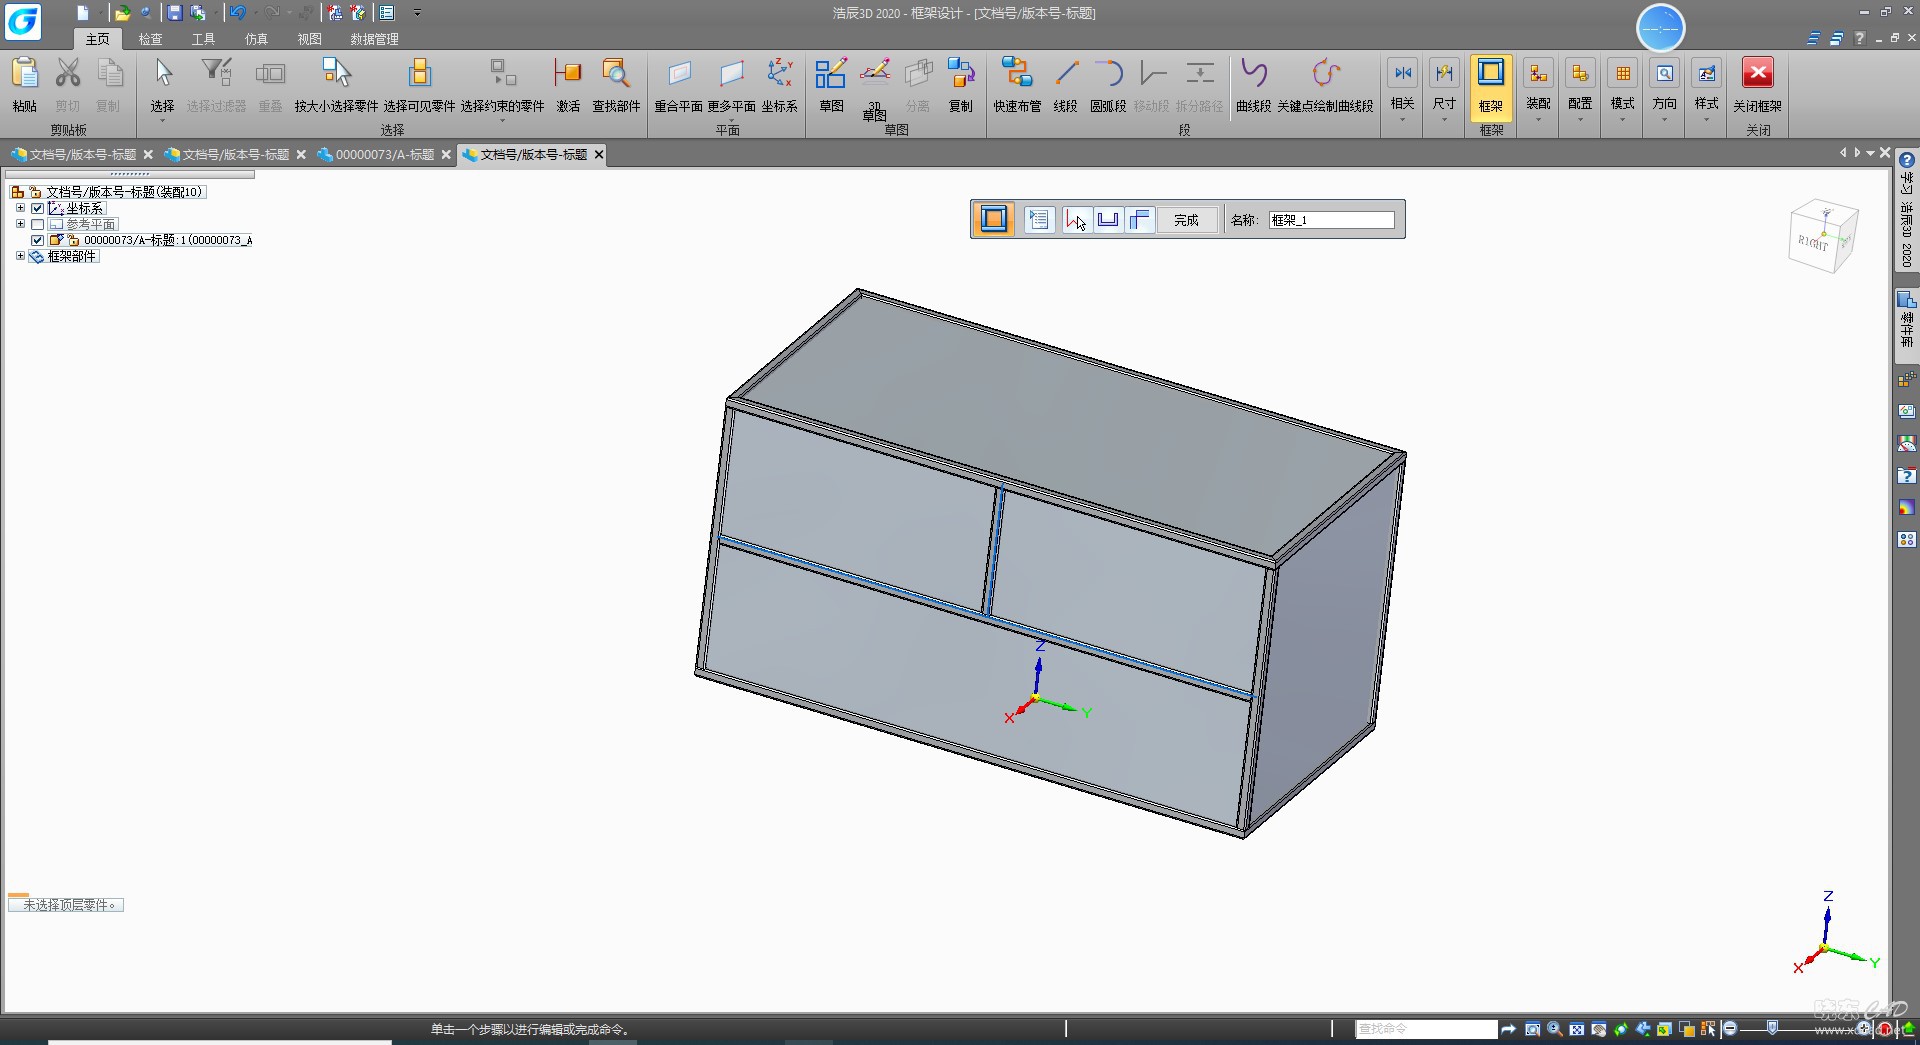The height and width of the screenshot is (1045, 1920).
Task: Click the view cube orientation widget
Action: 1822,237
